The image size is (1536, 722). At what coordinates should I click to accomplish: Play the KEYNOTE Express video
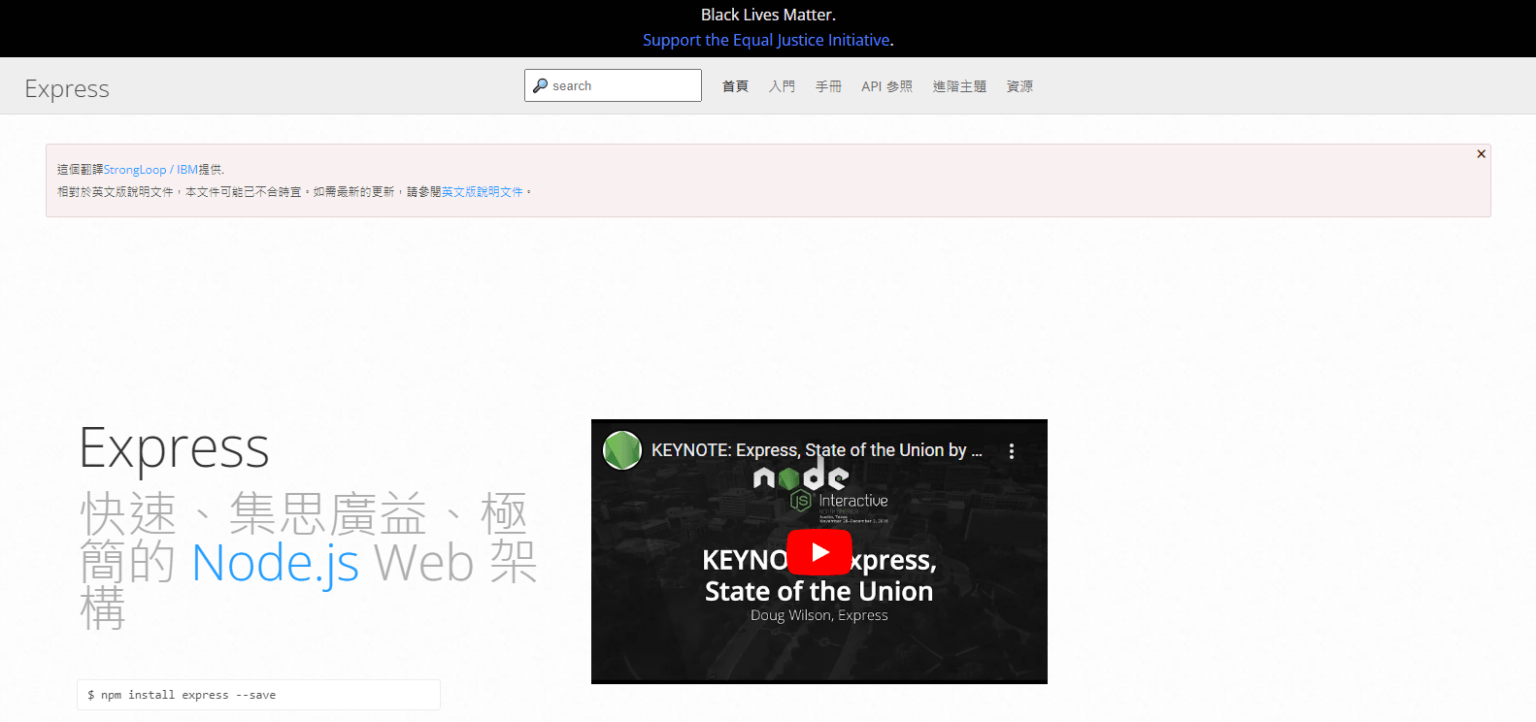819,551
